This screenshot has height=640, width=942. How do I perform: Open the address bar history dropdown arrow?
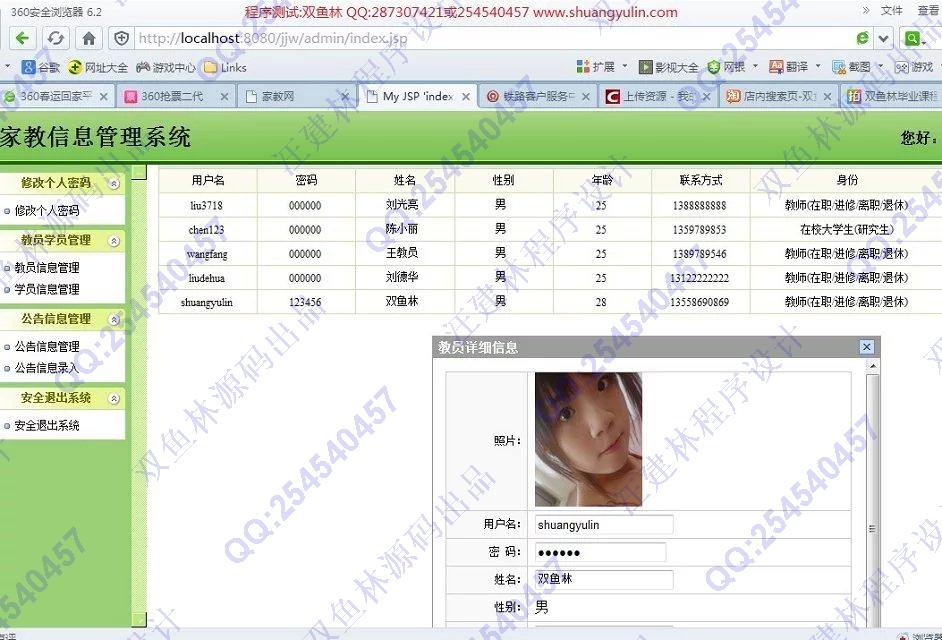[x=883, y=38]
